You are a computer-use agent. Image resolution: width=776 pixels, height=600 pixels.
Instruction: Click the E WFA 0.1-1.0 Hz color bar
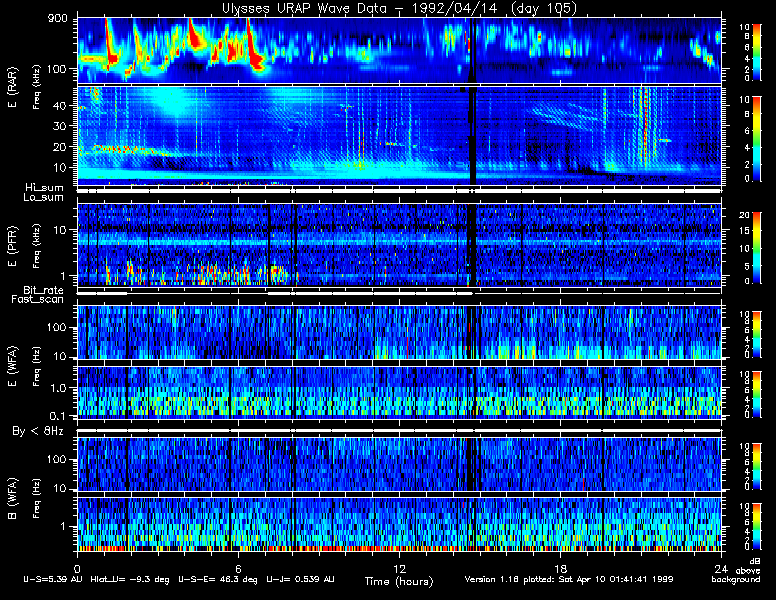click(x=757, y=394)
